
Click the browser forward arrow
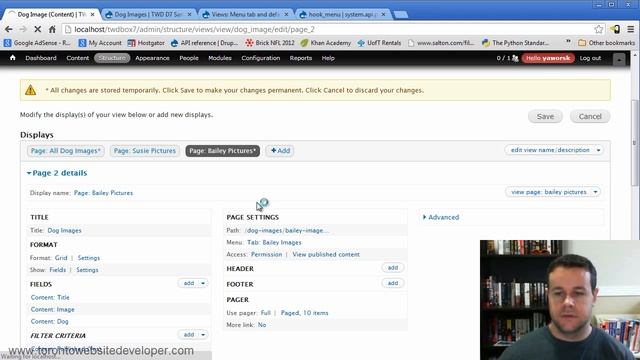(x=23, y=29)
